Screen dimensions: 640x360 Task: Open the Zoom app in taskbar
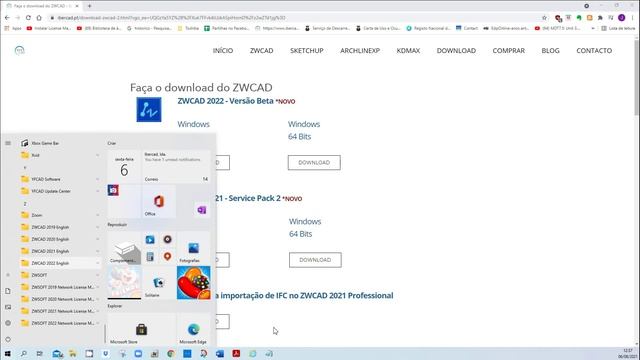pos(138,353)
